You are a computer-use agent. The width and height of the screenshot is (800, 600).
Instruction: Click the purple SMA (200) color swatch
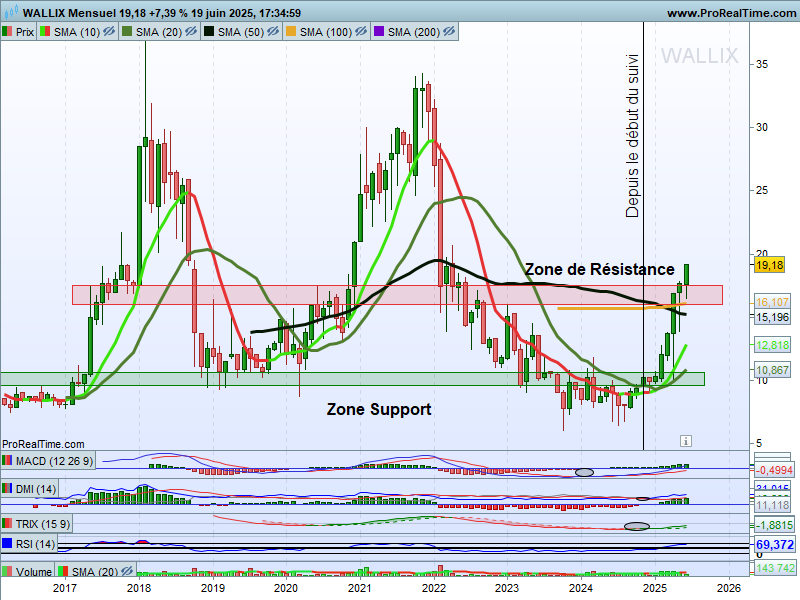coord(379,32)
